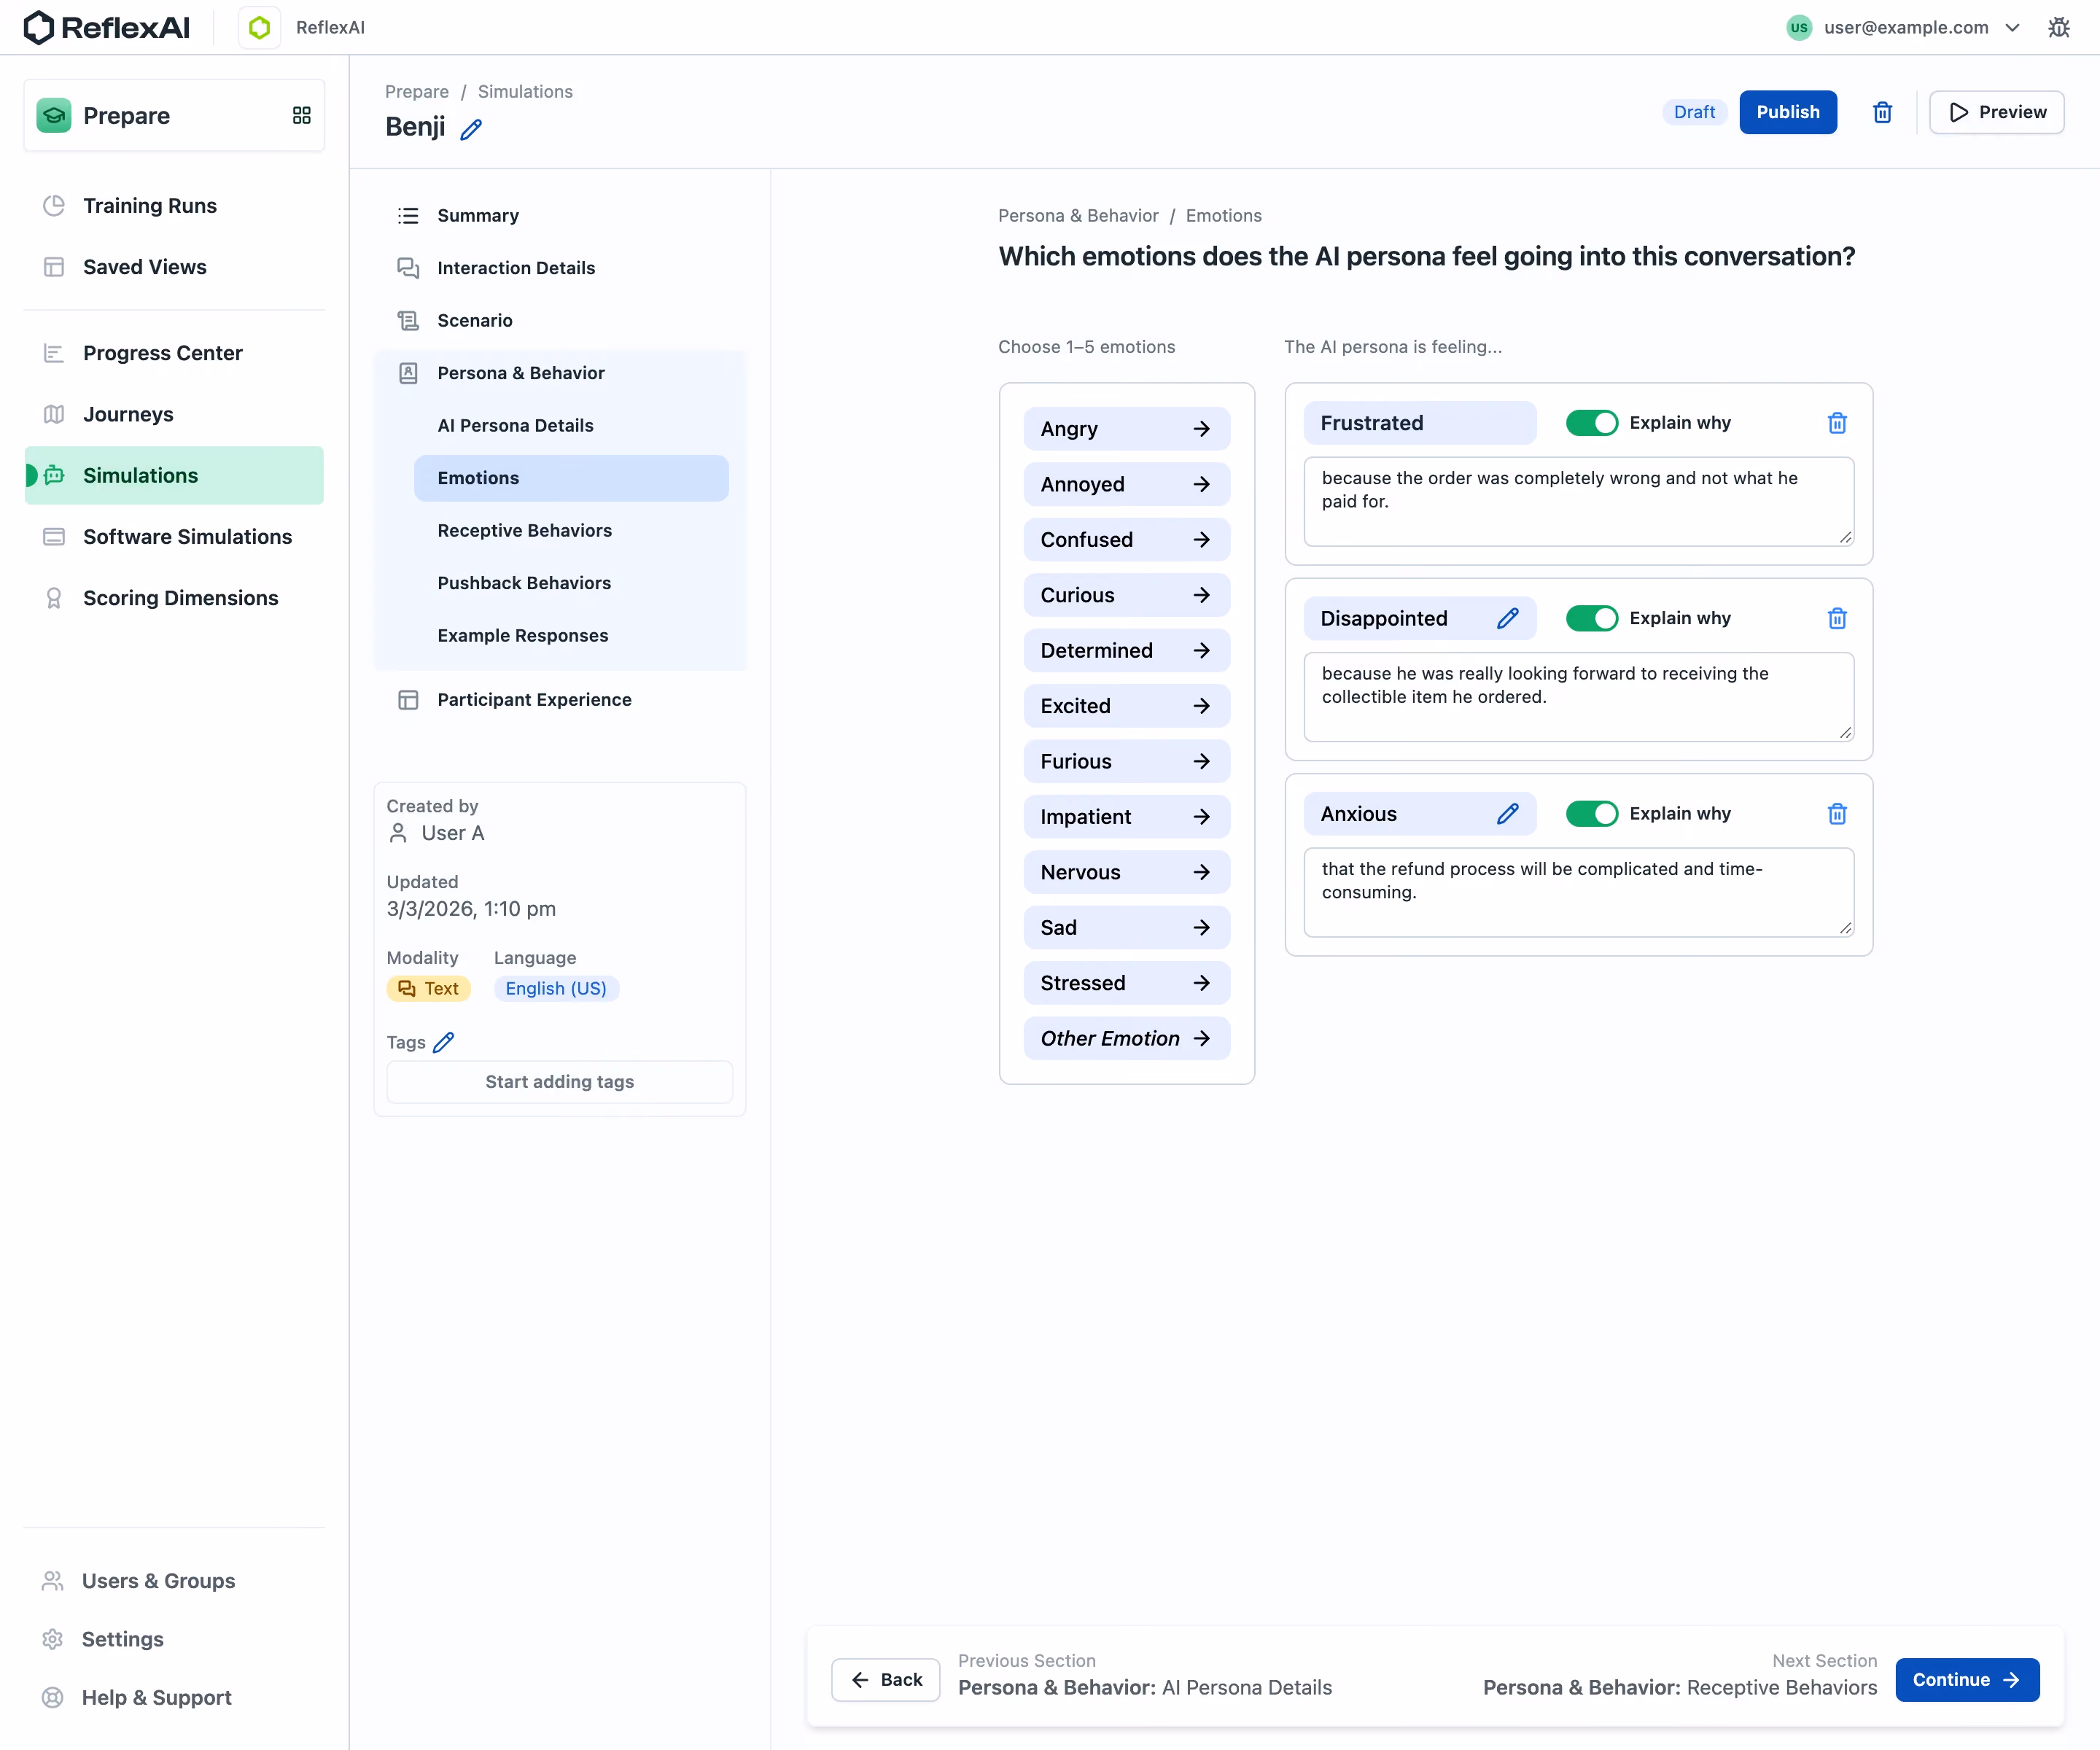The height and width of the screenshot is (1750, 2100).
Task: Add the Angry emotion via its arrow
Action: pyautogui.click(x=1201, y=429)
